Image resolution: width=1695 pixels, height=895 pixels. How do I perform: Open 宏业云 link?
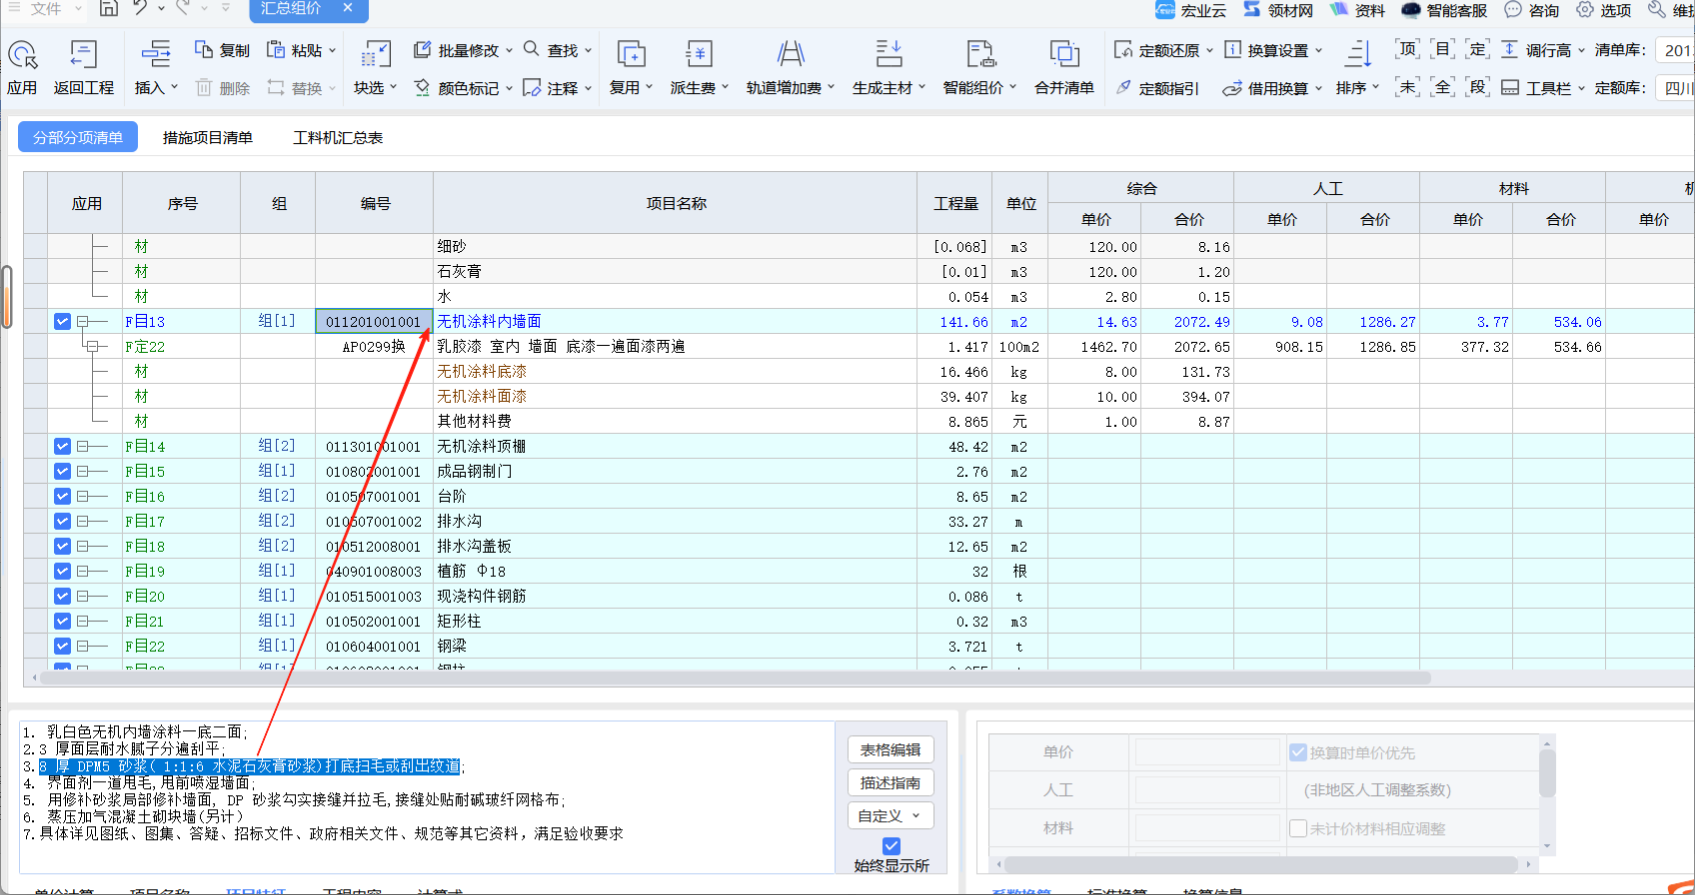pyautogui.click(x=1191, y=10)
